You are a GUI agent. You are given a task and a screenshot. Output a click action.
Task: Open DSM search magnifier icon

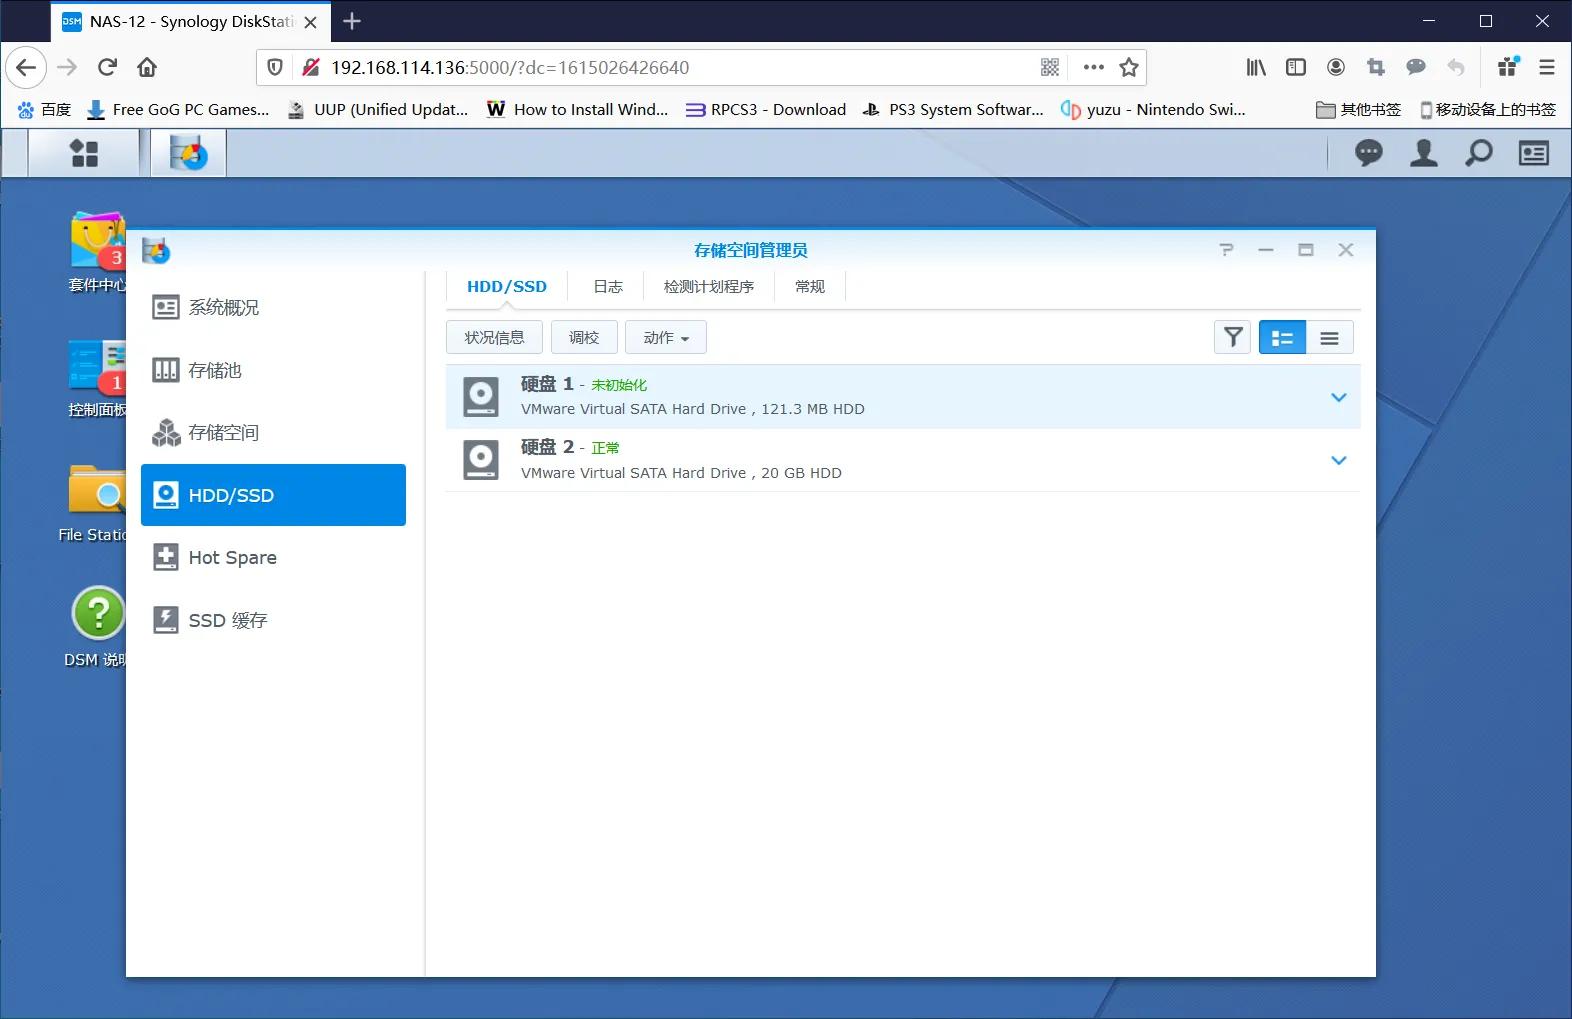(x=1478, y=153)
